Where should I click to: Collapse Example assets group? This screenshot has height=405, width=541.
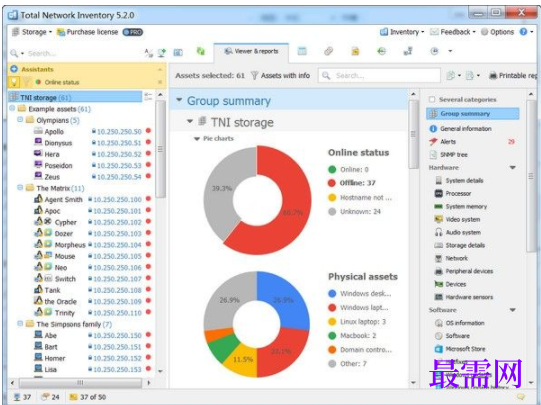[12, 108]
